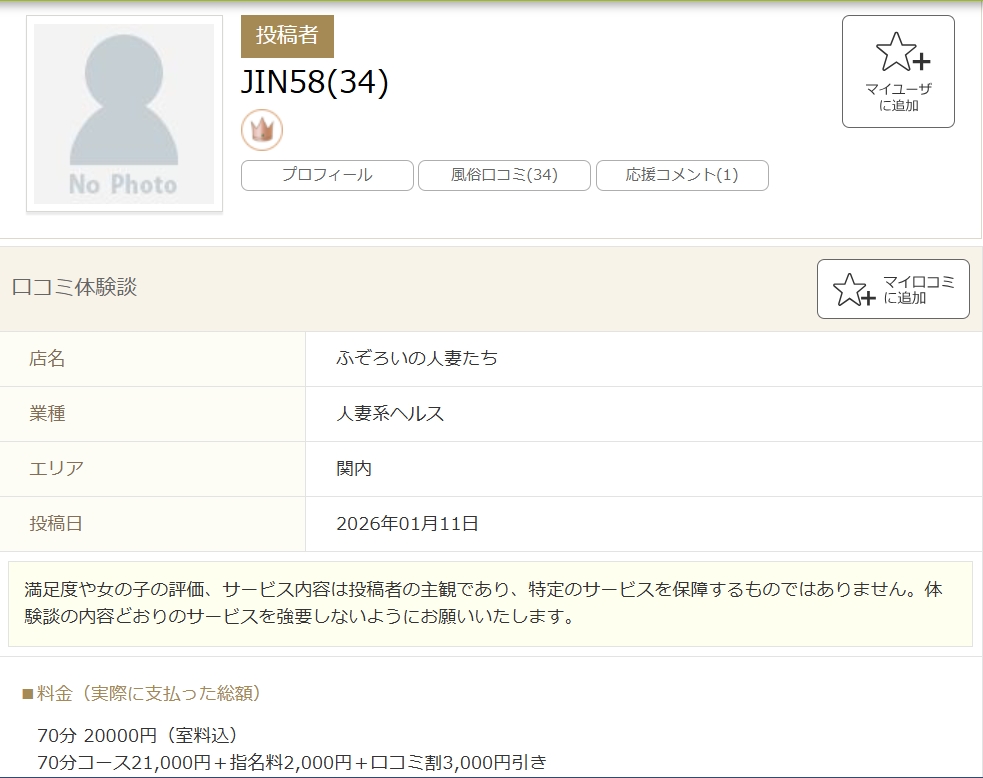Click the star icon in マイ口コミに追加
The width and height of the screenshot is (983, 778).
pyautogui.click(x=853, y=290)
